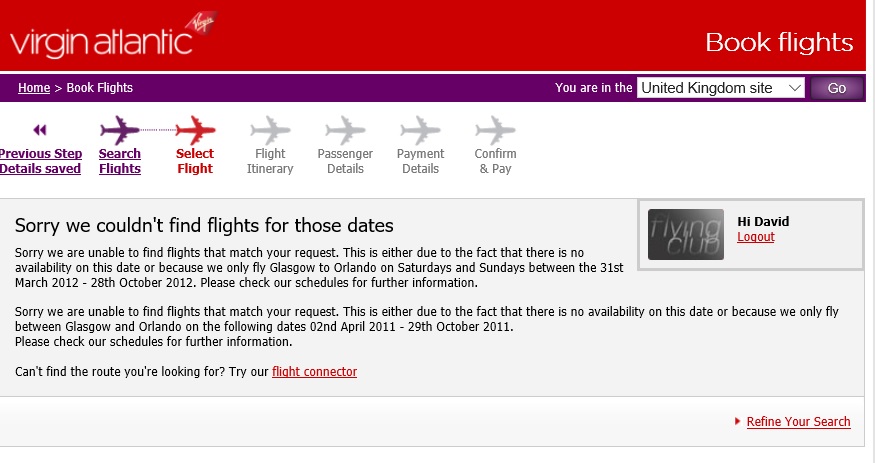Click the grey Passenger Details plane icon
Screen dimensions: 875x463
pos(345,130)
